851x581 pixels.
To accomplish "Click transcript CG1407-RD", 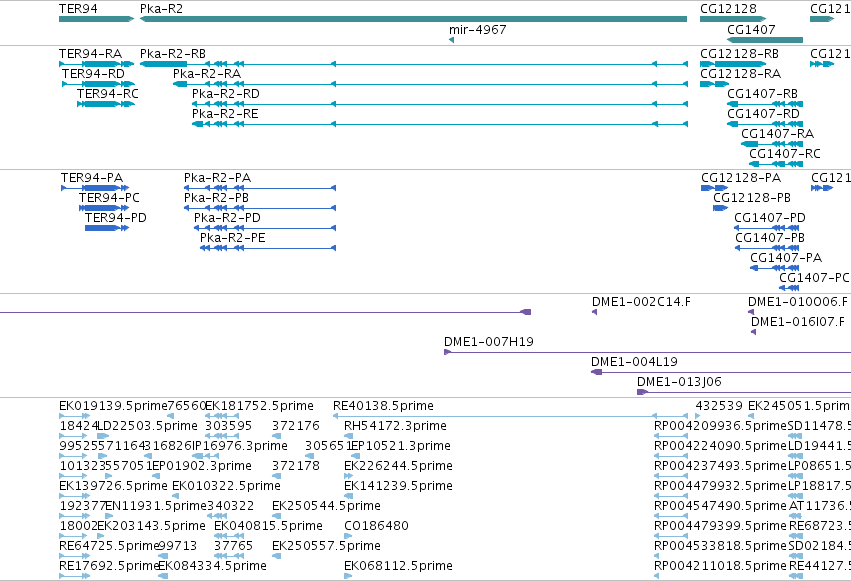I will pos(765,124).
